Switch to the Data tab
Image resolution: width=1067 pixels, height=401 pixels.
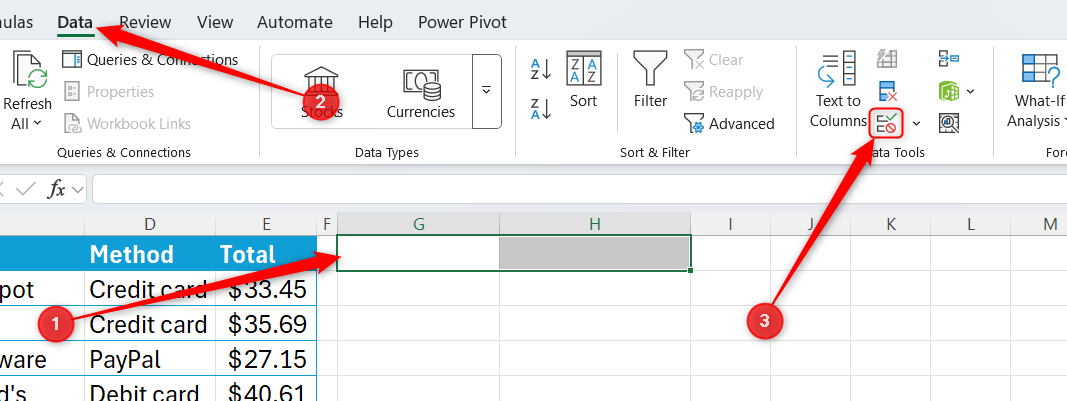[x=75, y=22]
